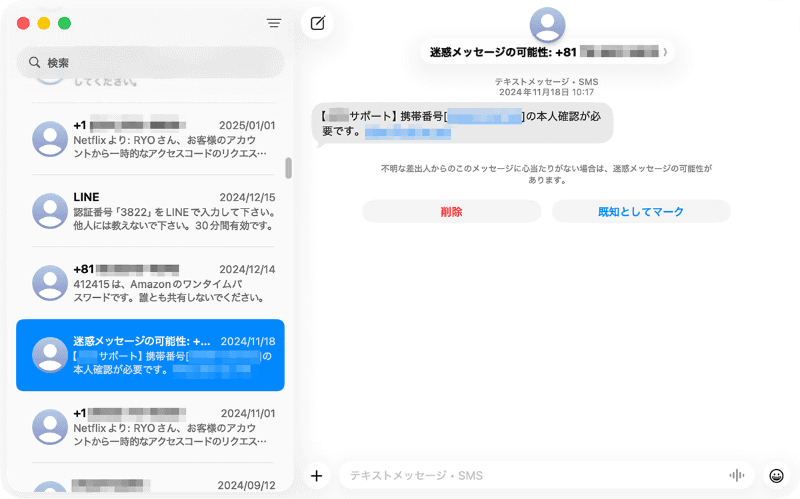The width and height of the screenshot is (800, 499).
Task: Open the Netflix conversation dated 2025/01/01
Action: coord(151,139)
